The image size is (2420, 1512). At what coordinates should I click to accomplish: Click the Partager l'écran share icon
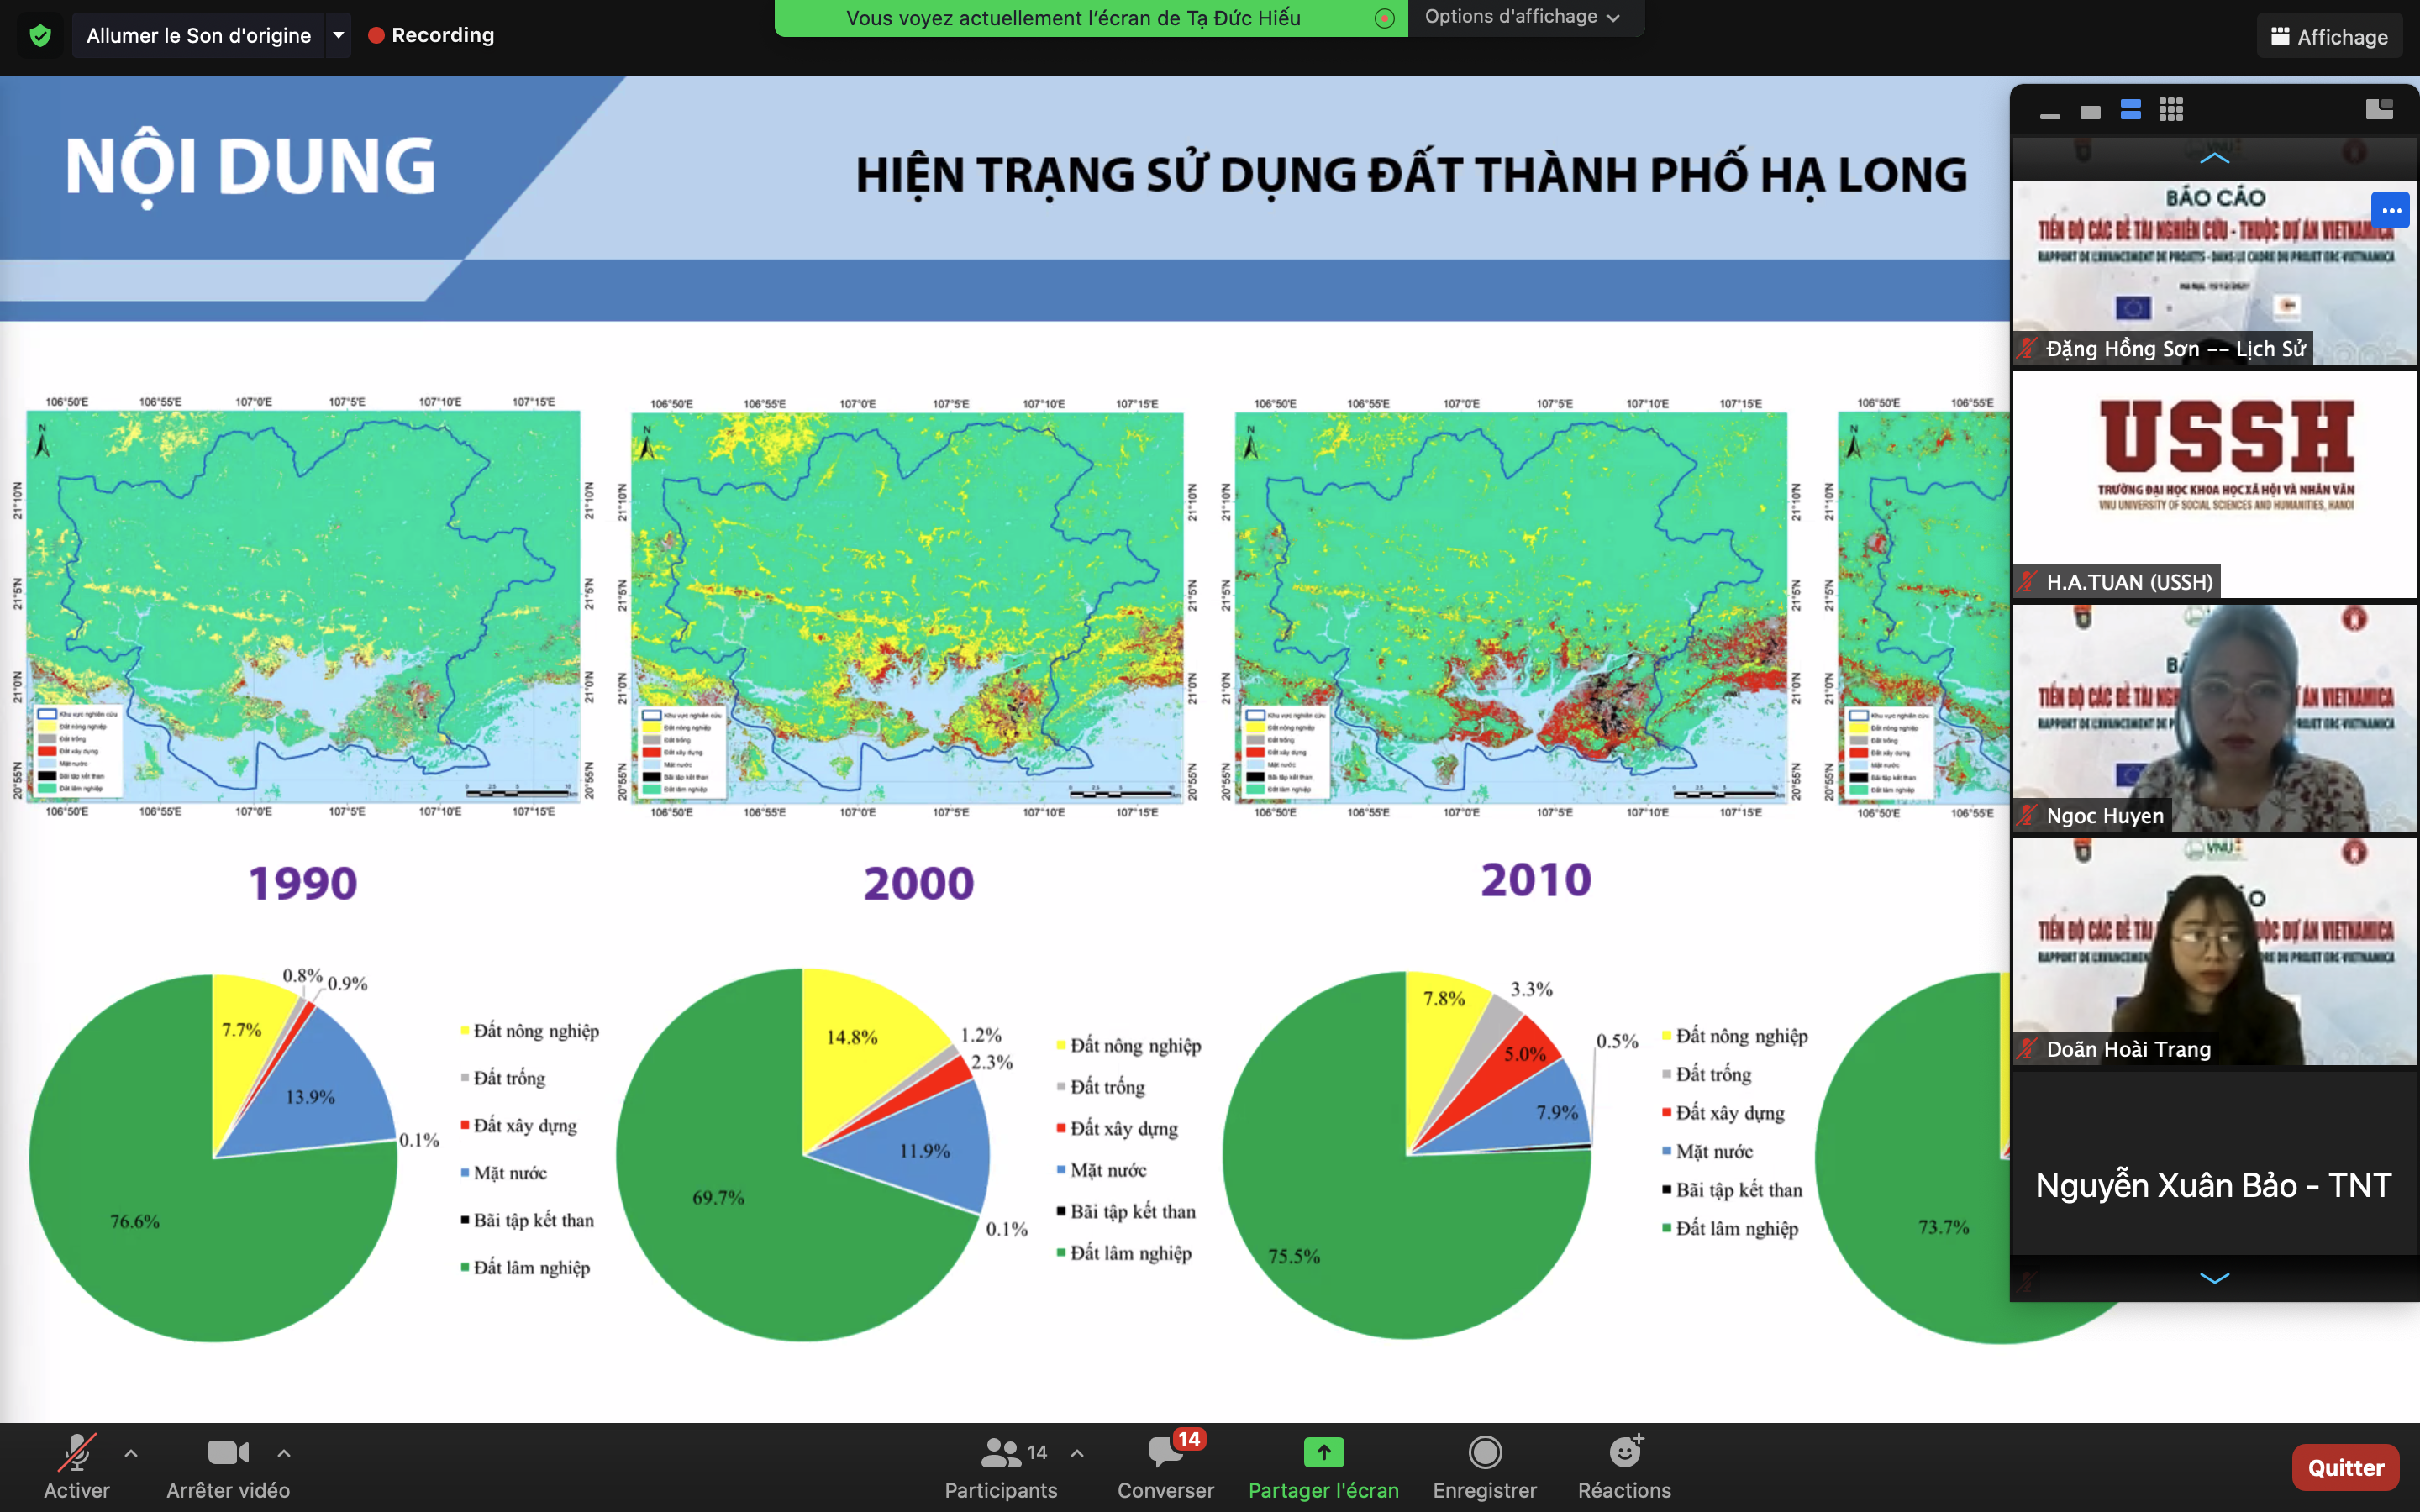1323,1452
